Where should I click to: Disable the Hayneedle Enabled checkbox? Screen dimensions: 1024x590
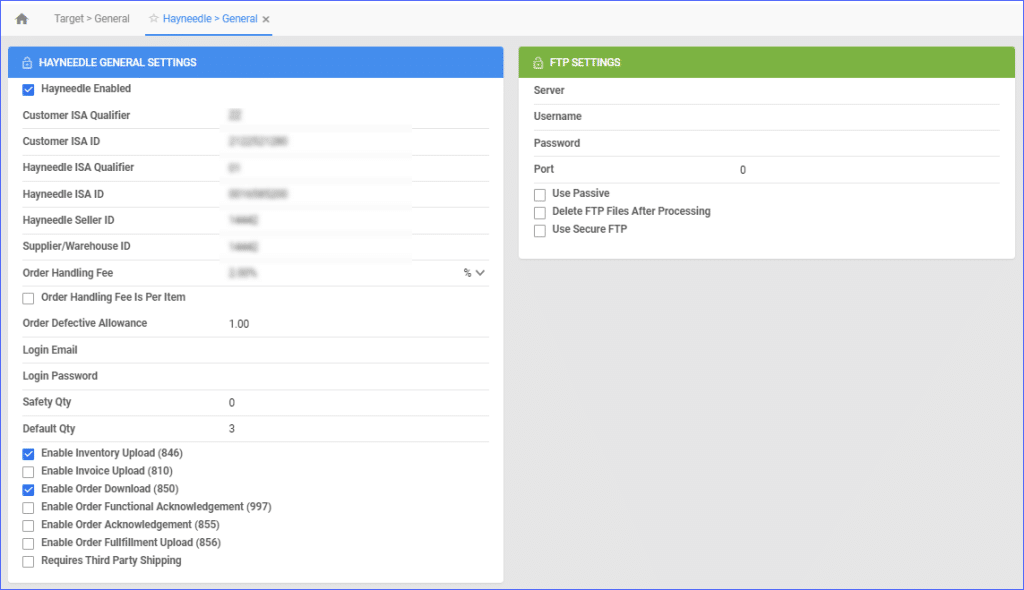pos(29,89)
